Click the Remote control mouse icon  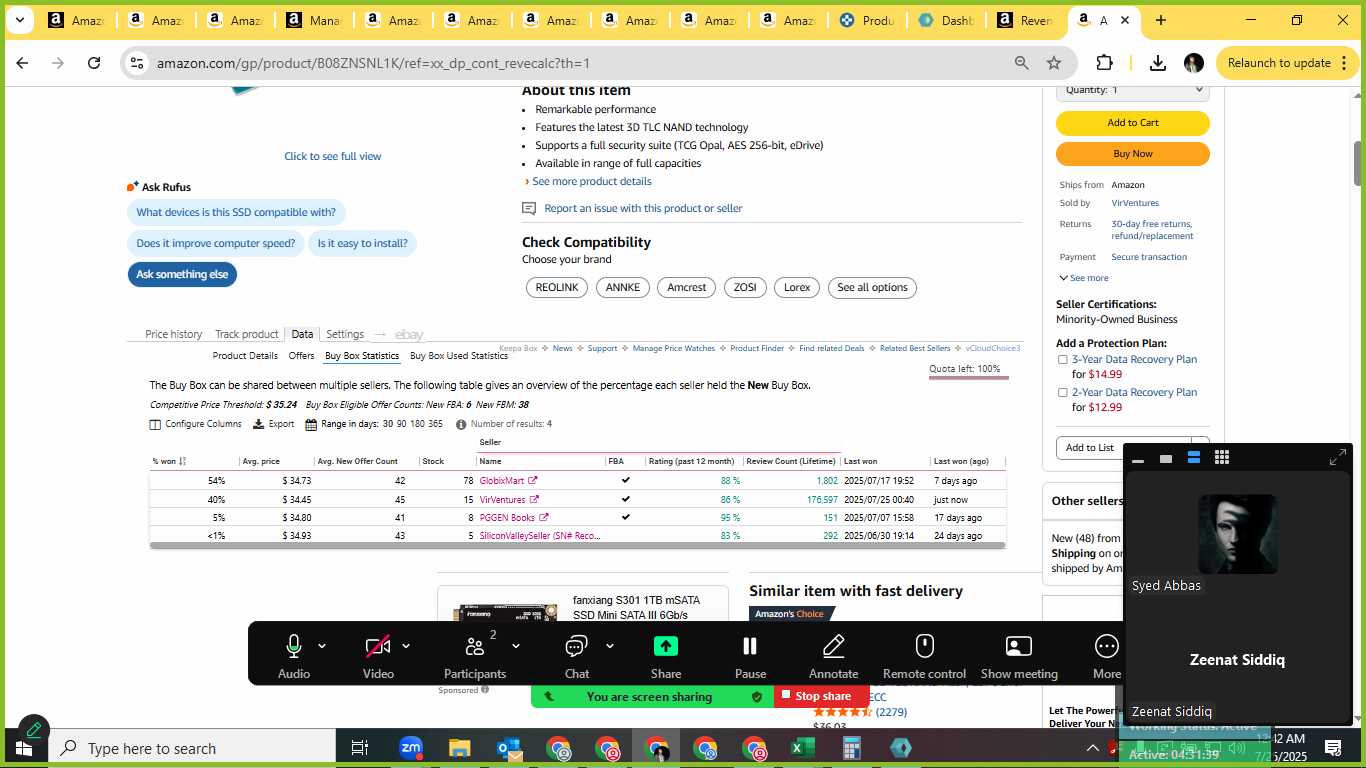point(925,646)
